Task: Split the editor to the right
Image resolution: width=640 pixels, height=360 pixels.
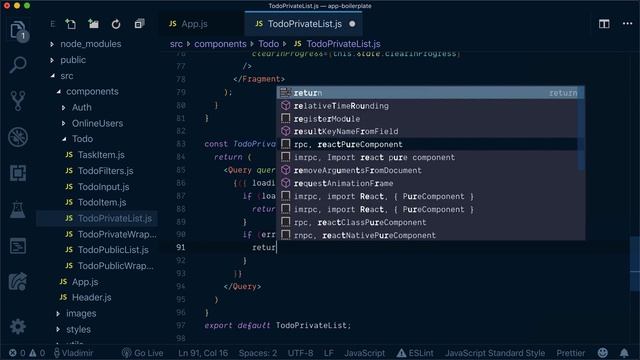Action: point(604,24)
